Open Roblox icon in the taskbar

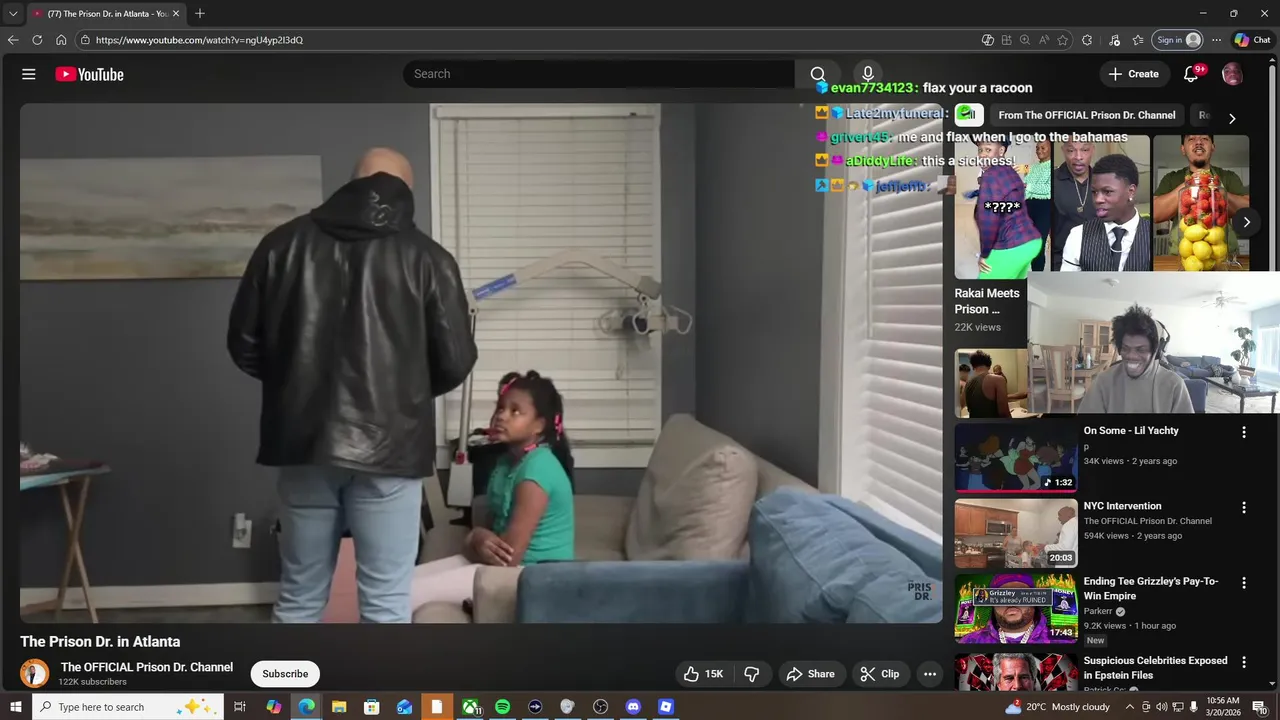coord(666,707)
